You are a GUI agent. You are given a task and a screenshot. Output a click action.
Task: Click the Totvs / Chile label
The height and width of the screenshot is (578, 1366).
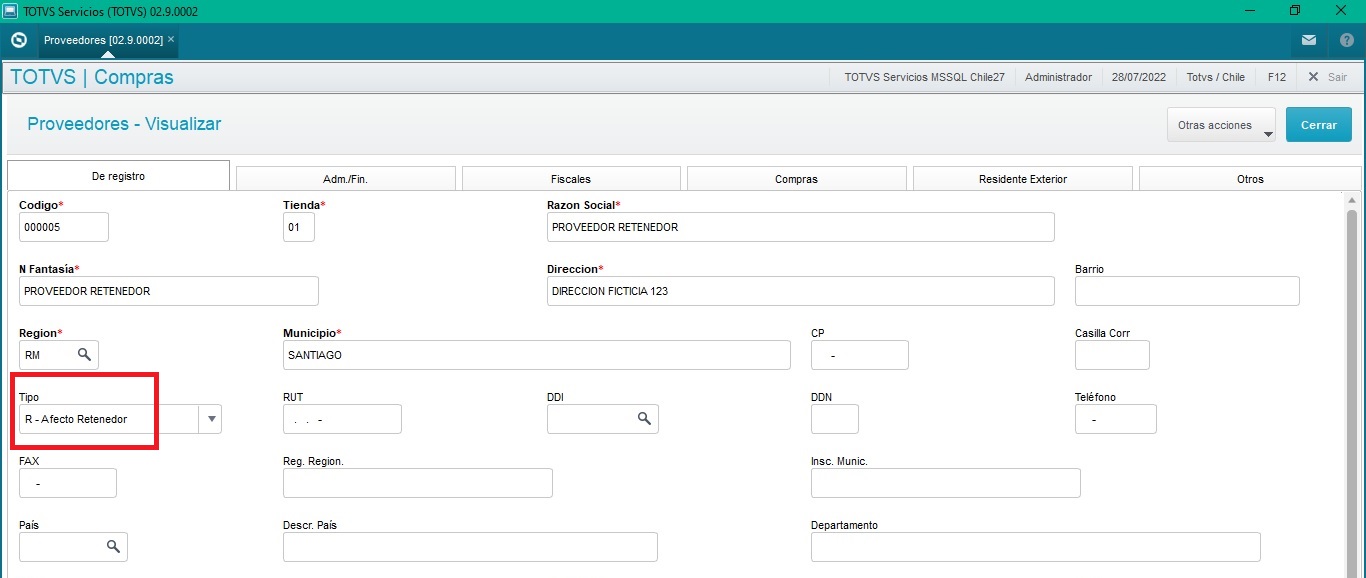click(x=1215, y=77)
